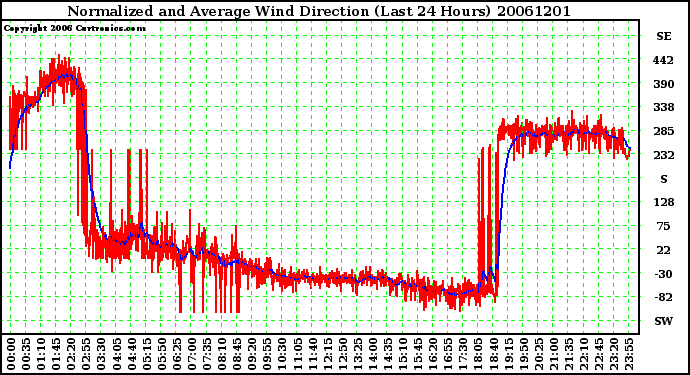690x375 pixels.
Task: Click the 14:35 time label
Action: point(387,354)
